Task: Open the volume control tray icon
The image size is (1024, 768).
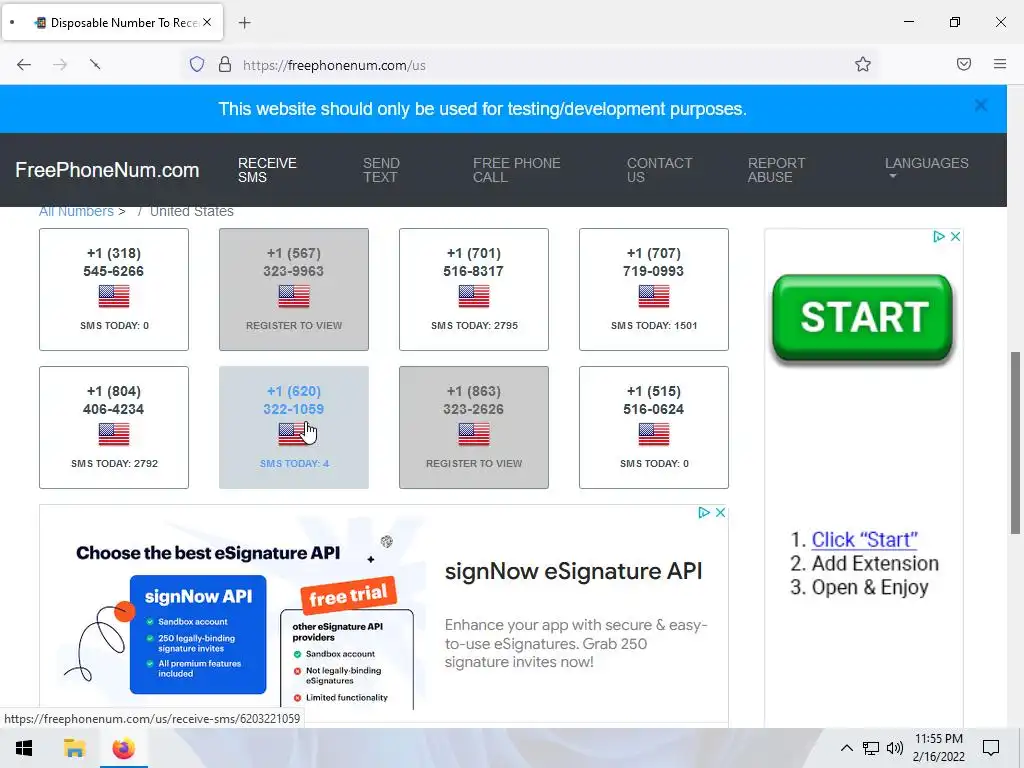Action: (895, 748)
